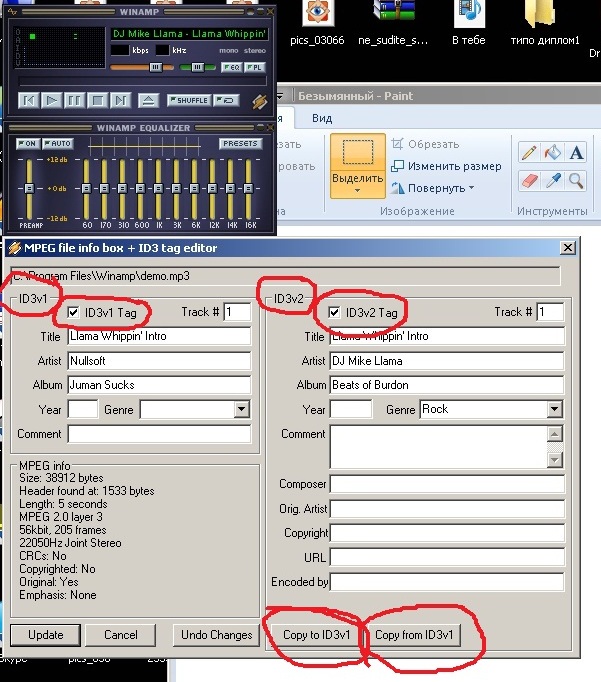
Task: Click ID3v1 Artist field containing Nullsoft
Action: pos(159,361)
